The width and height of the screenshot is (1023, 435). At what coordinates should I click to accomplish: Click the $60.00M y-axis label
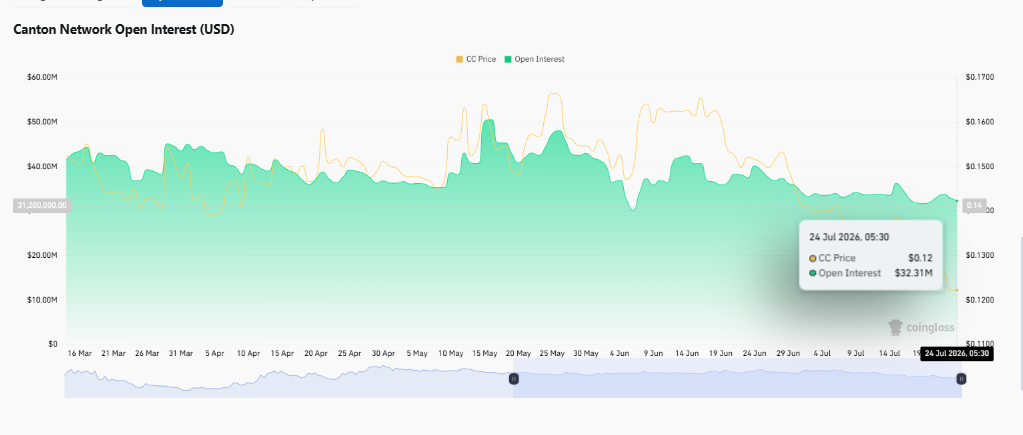point(42,77)
